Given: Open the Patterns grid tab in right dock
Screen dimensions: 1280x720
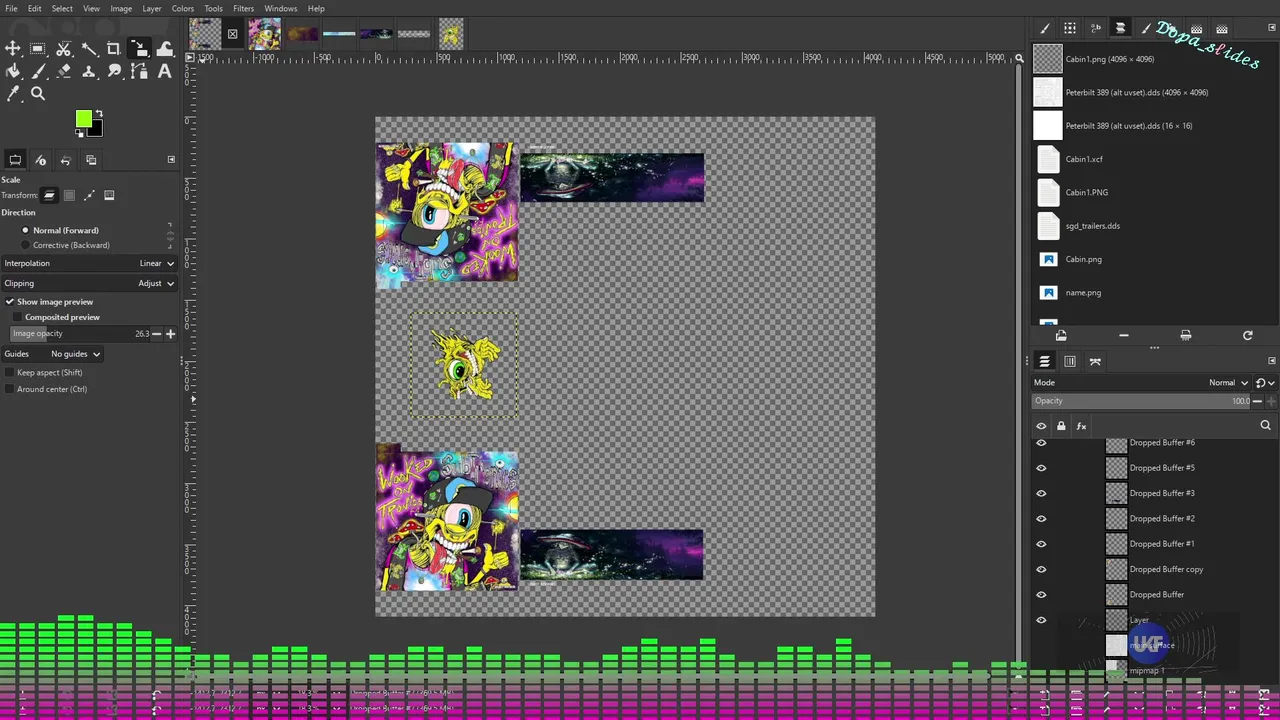Looking at the screenshot, I should click(1070, 29).
